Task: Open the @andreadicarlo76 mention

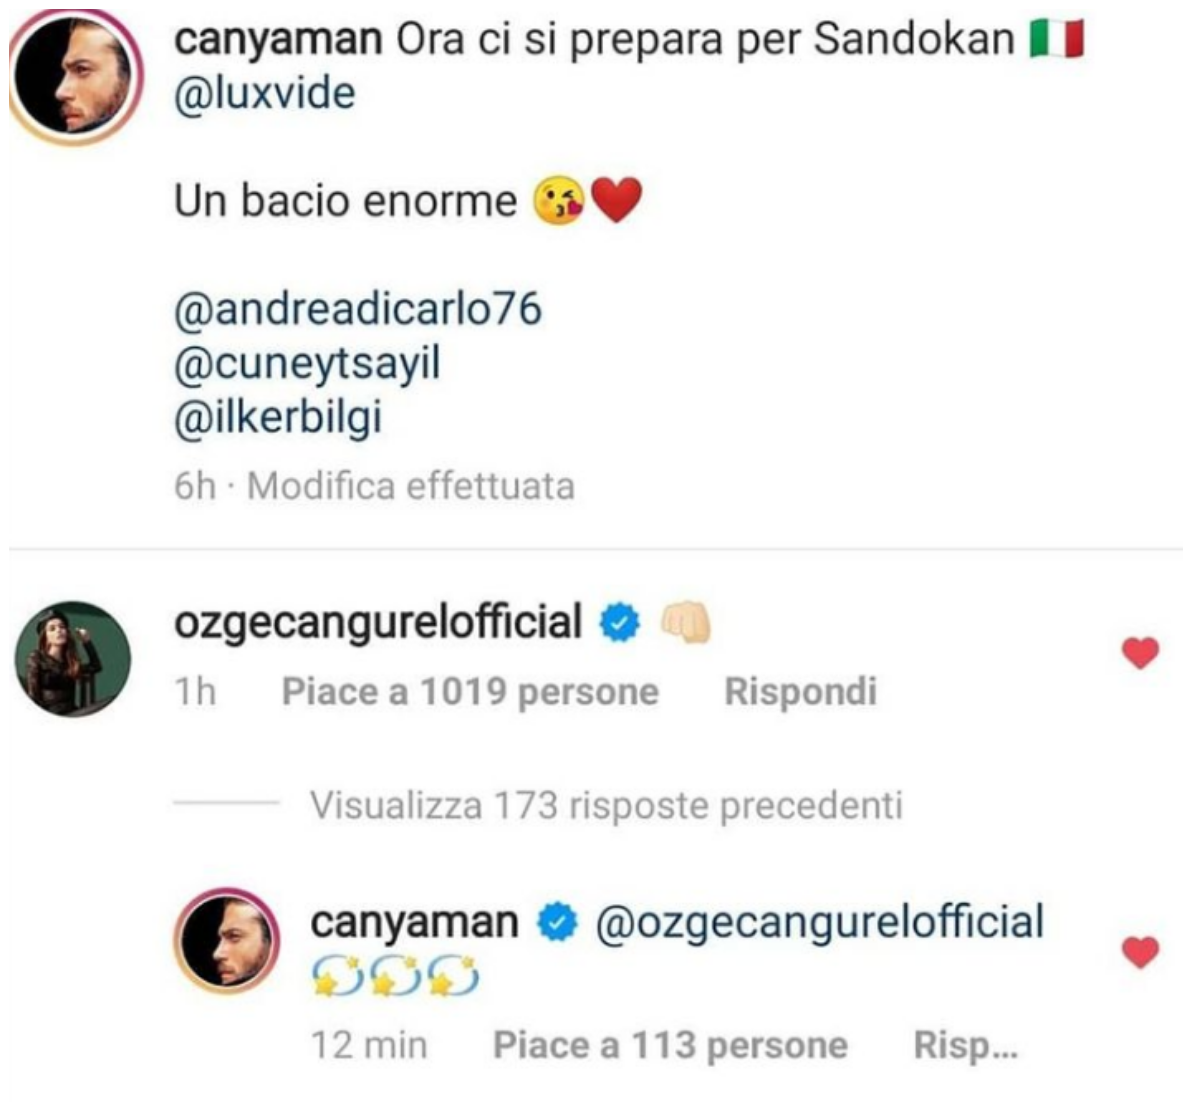Action: tap(358, 308)
